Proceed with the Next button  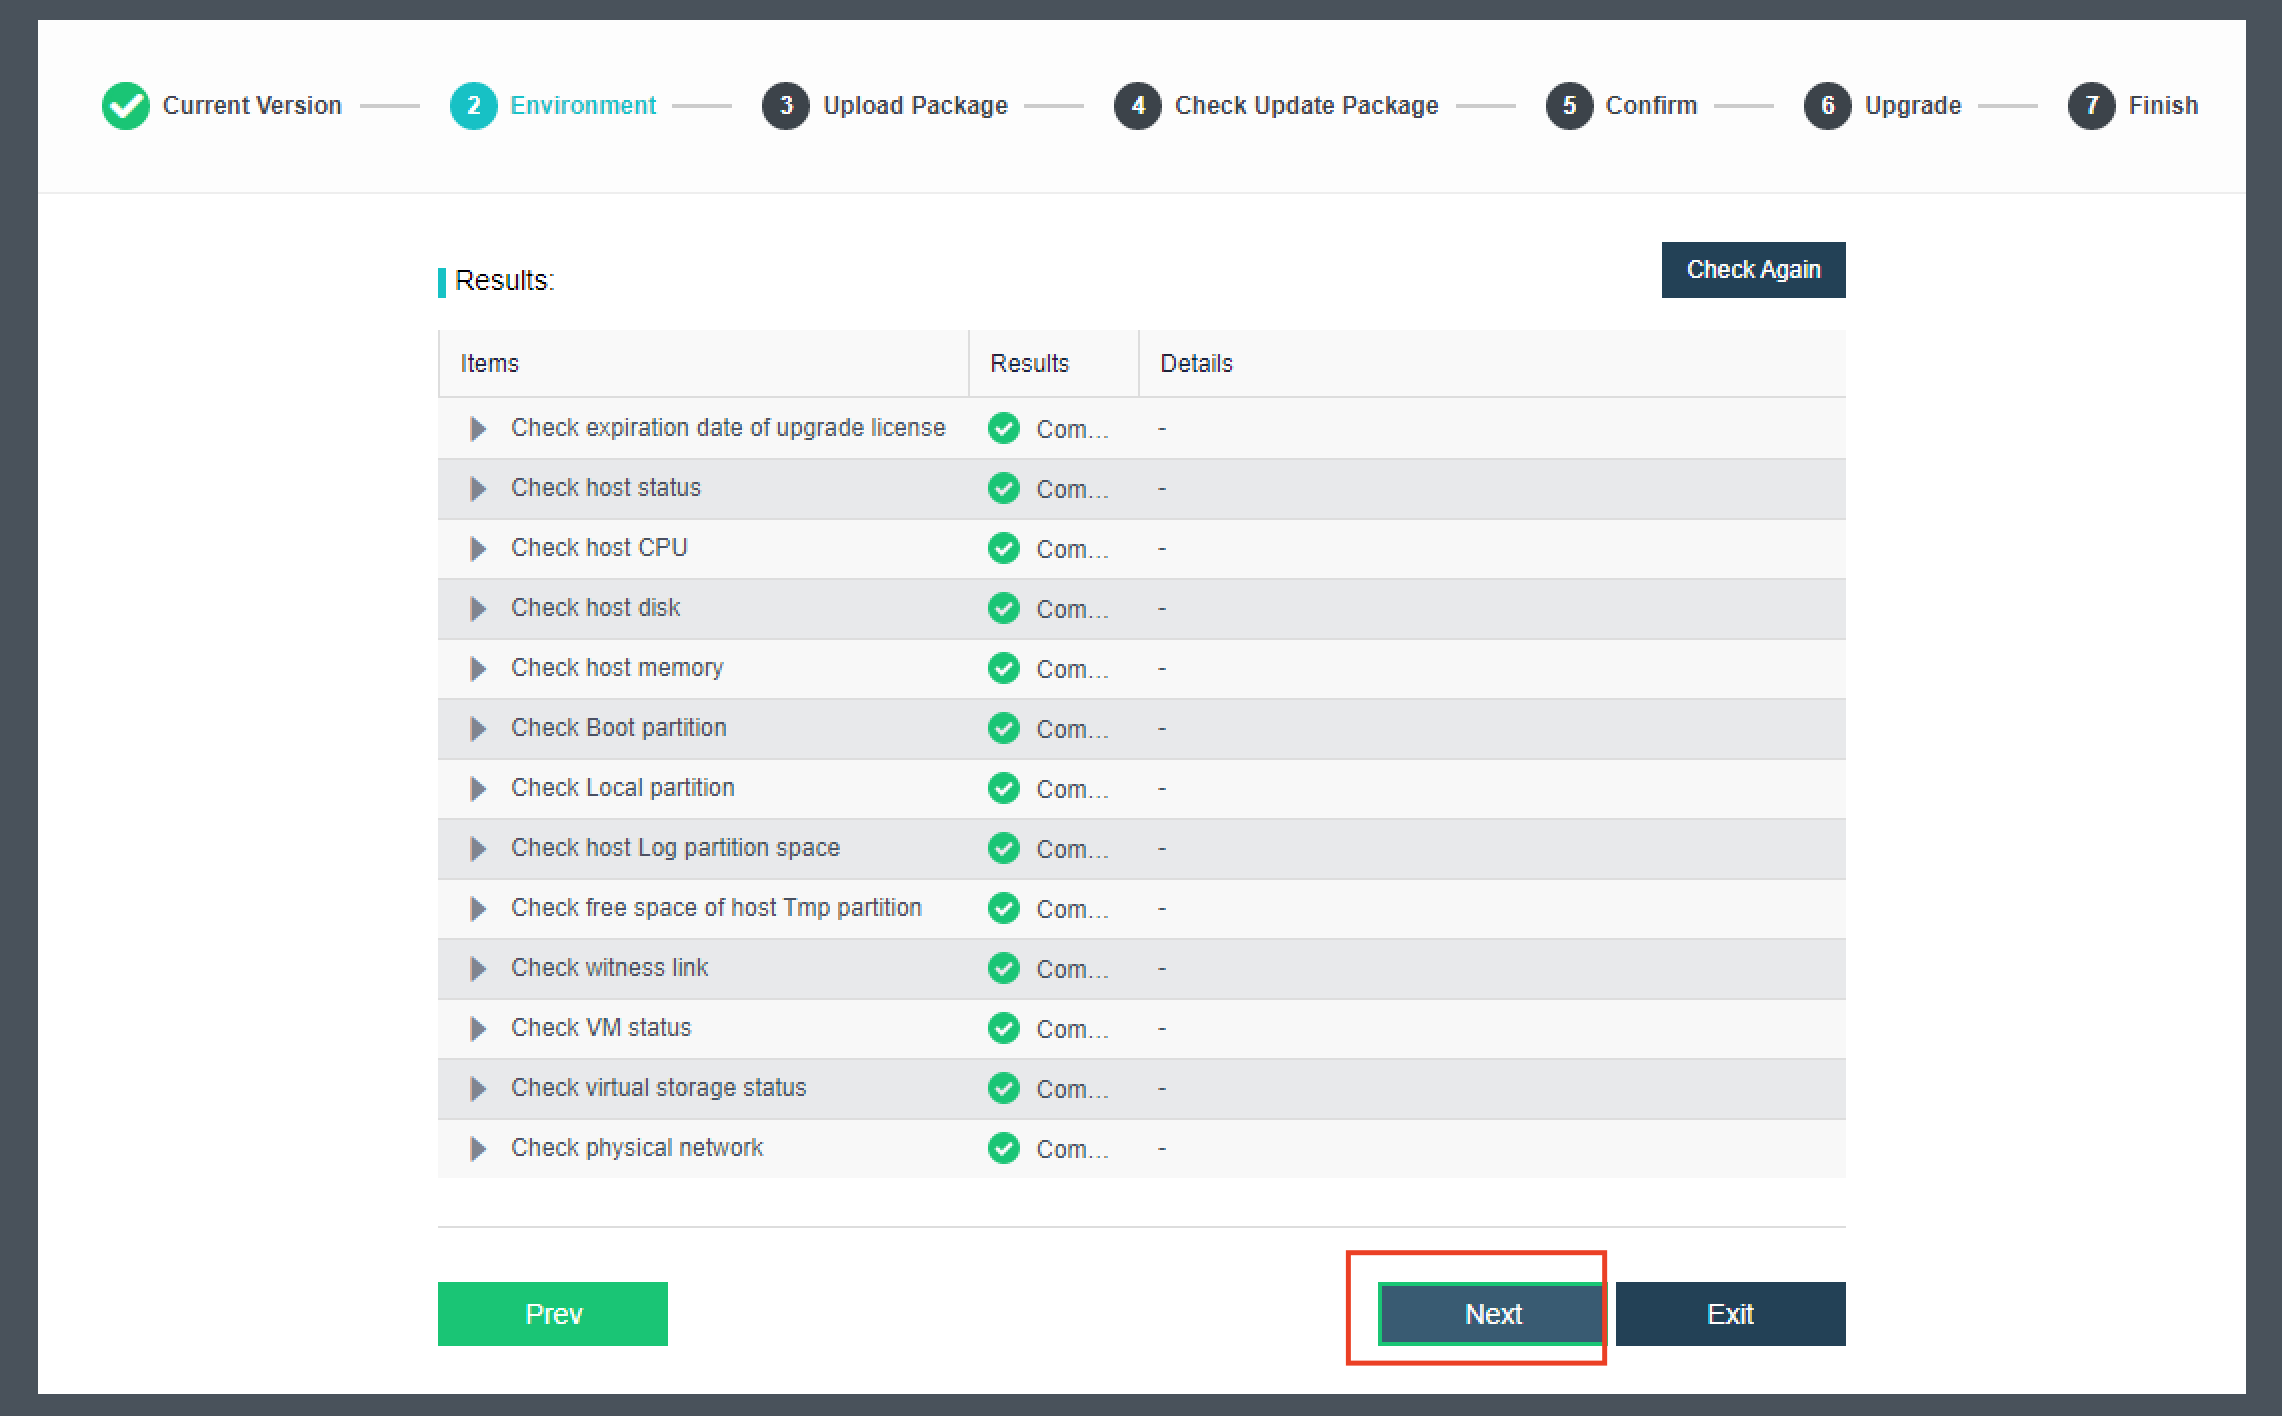click(1492, 1314)
